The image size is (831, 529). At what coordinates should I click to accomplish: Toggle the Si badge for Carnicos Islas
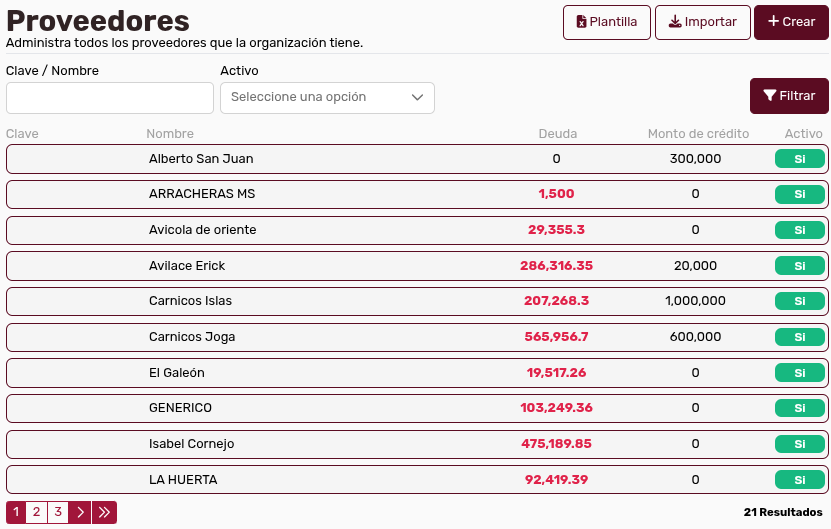click(x=799, y=301)
